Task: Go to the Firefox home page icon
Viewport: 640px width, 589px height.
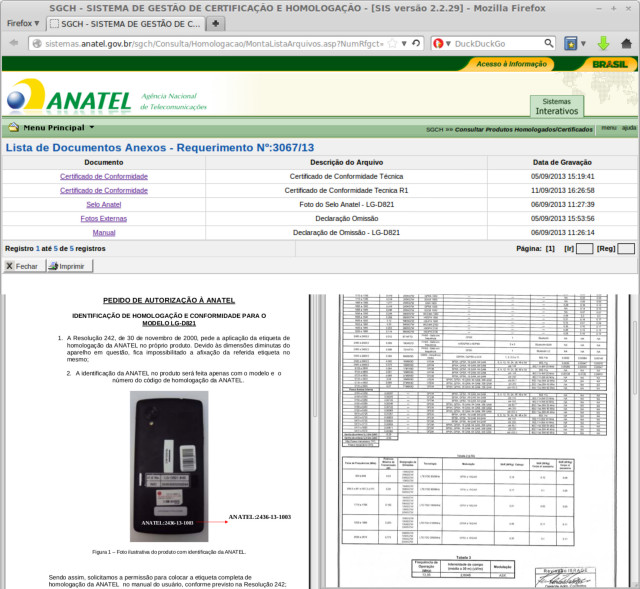Action: pos(627,44)
